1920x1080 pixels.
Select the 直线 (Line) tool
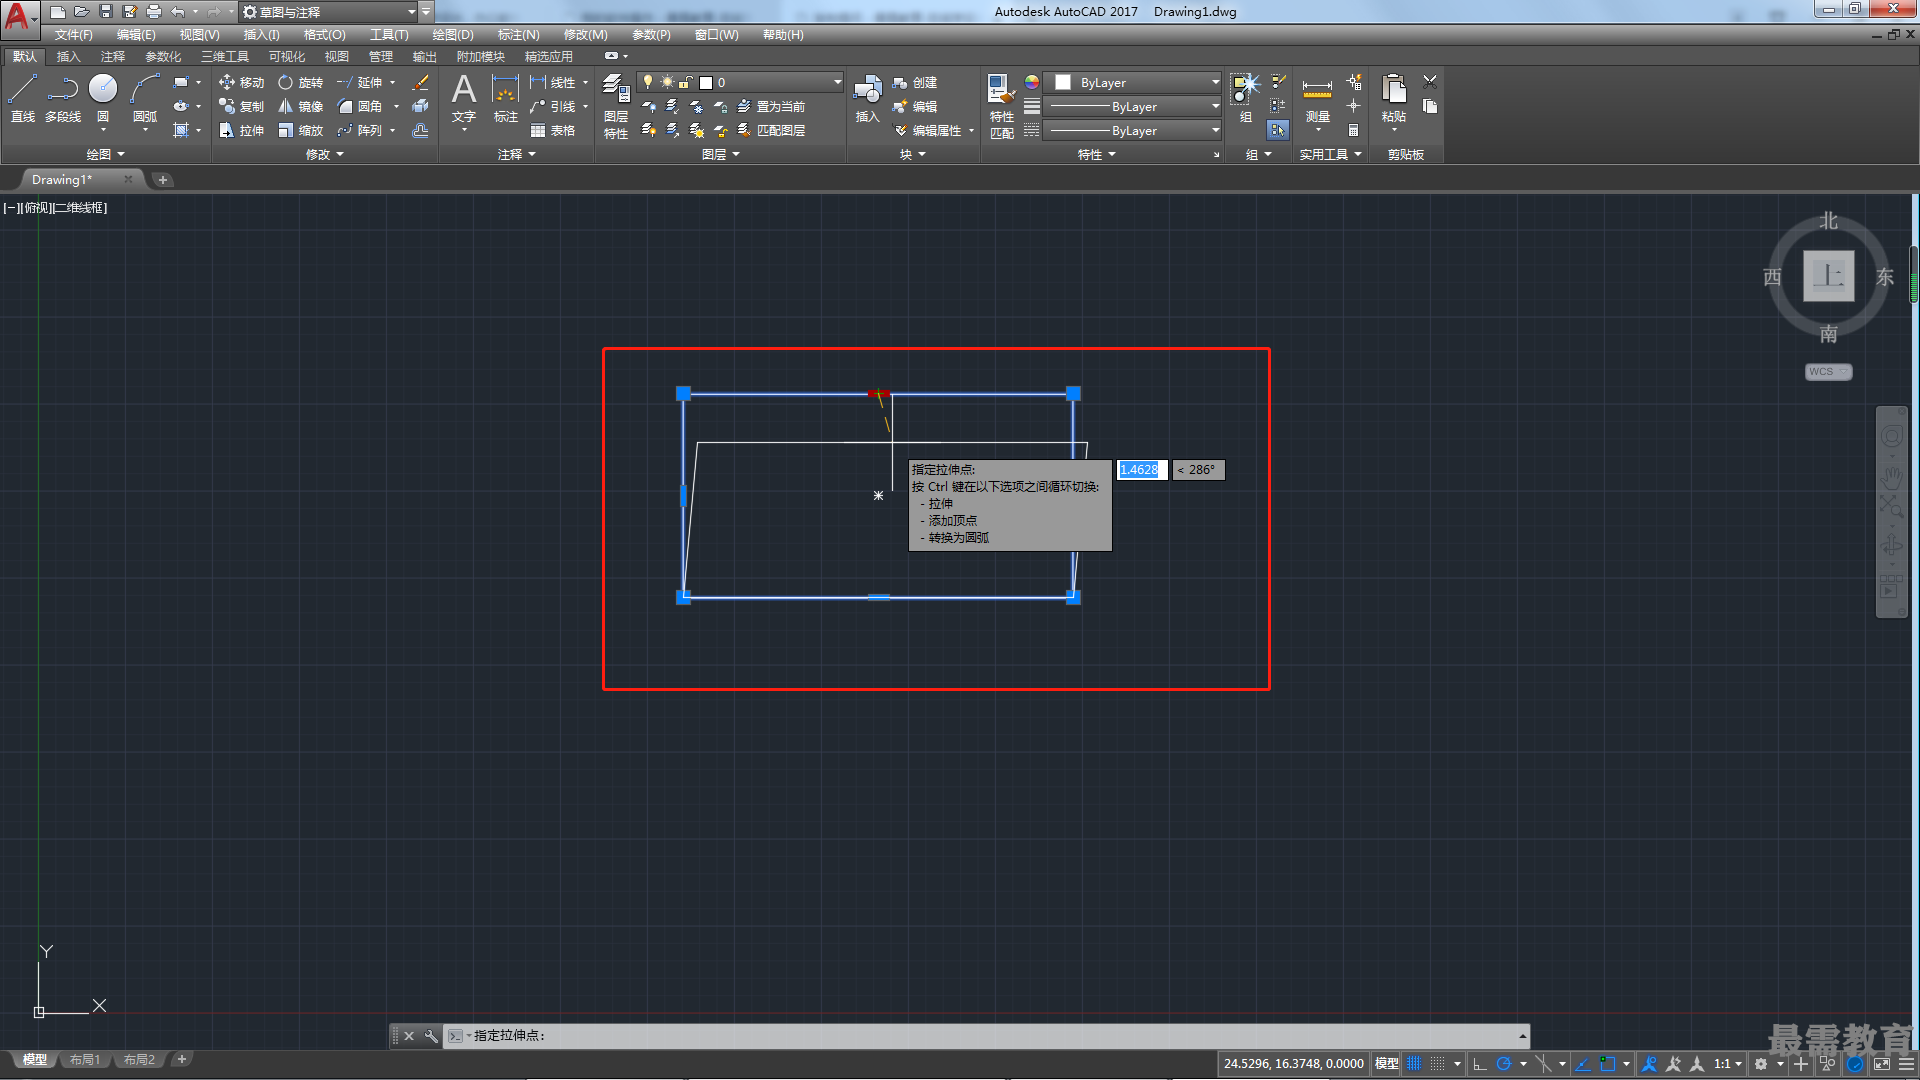(23, 99)
